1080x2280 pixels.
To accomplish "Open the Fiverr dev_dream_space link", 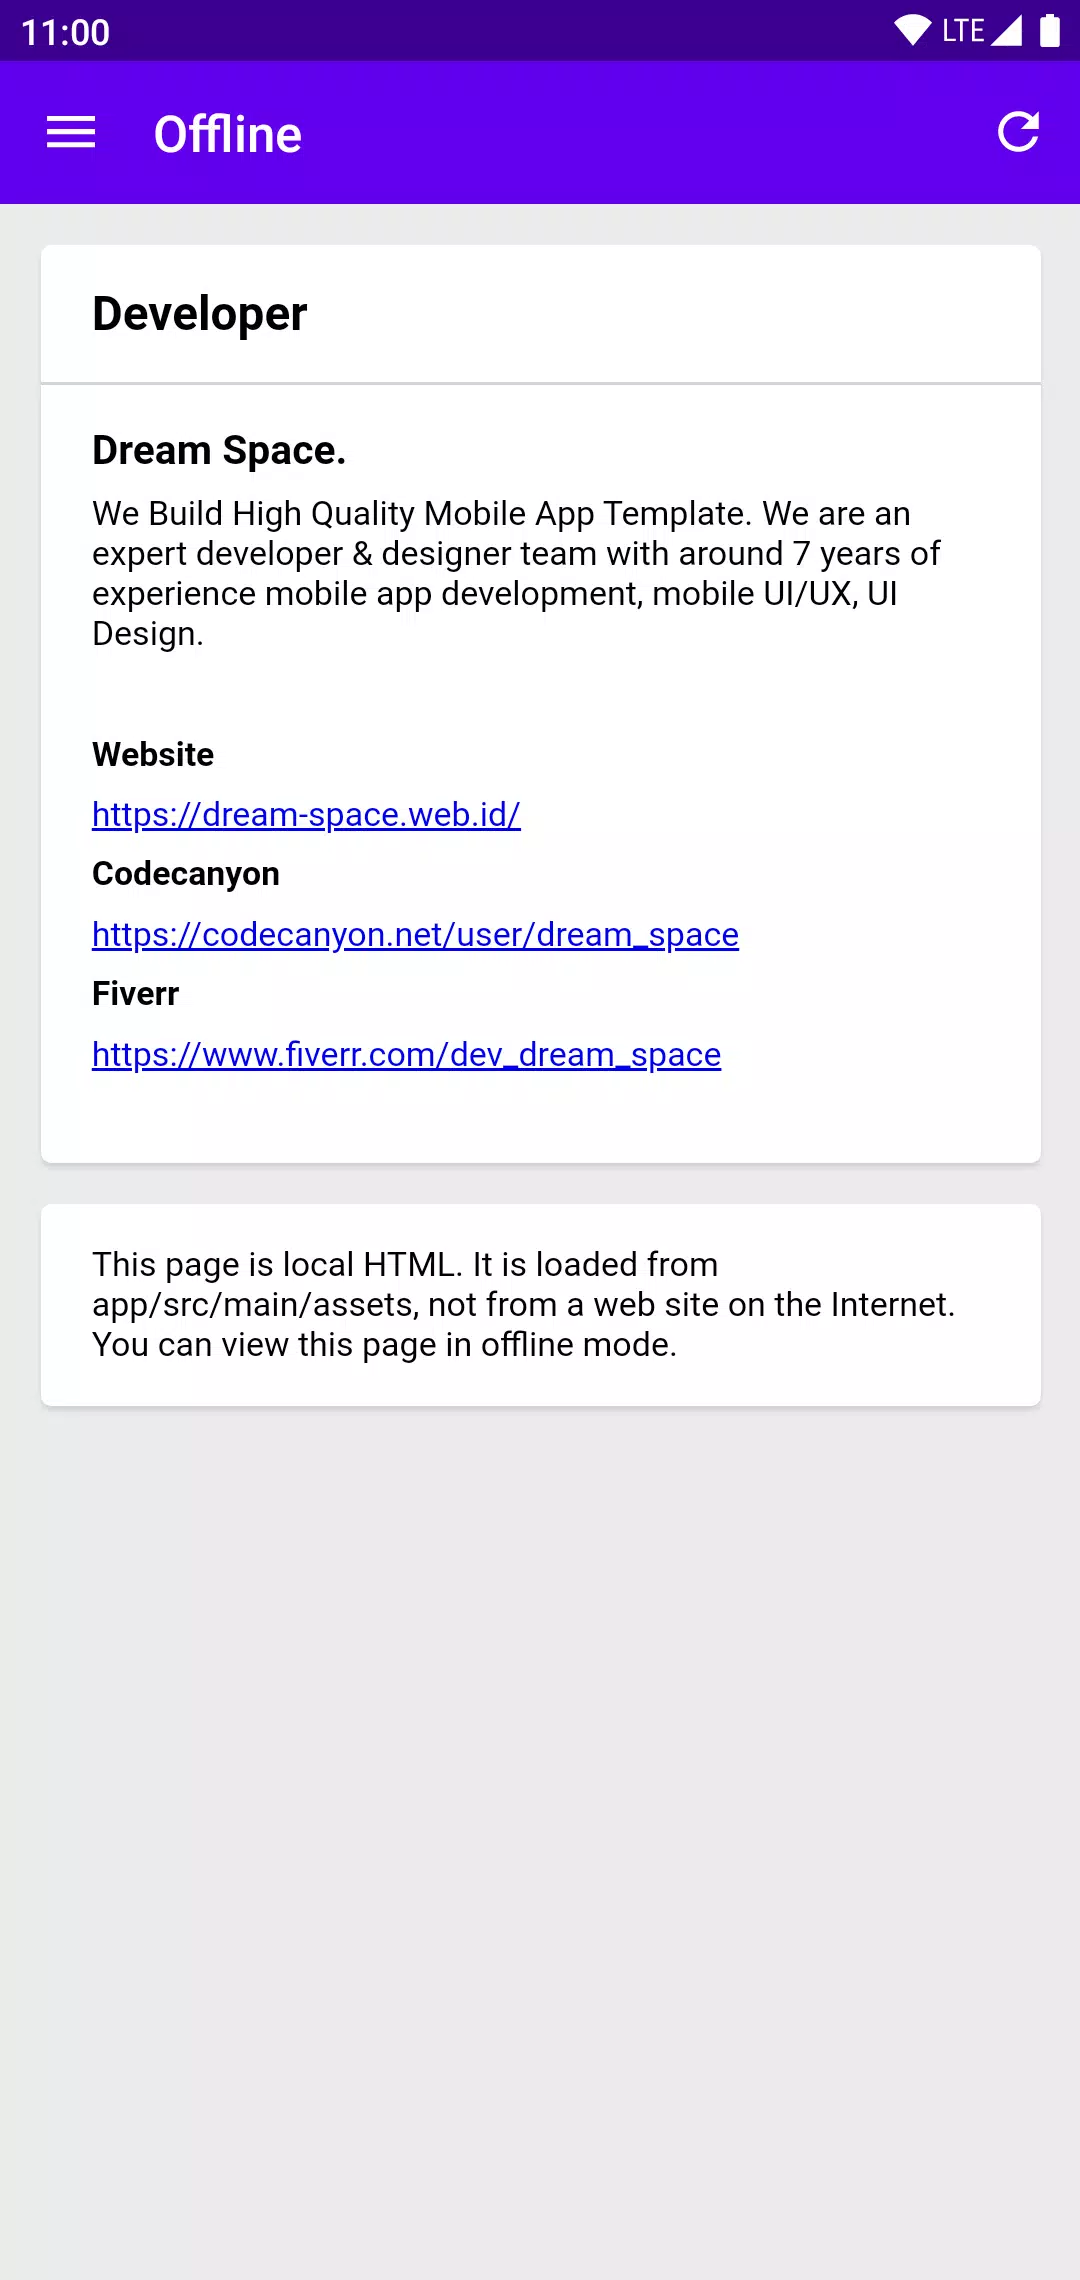I will click(x=406, y=1054).
